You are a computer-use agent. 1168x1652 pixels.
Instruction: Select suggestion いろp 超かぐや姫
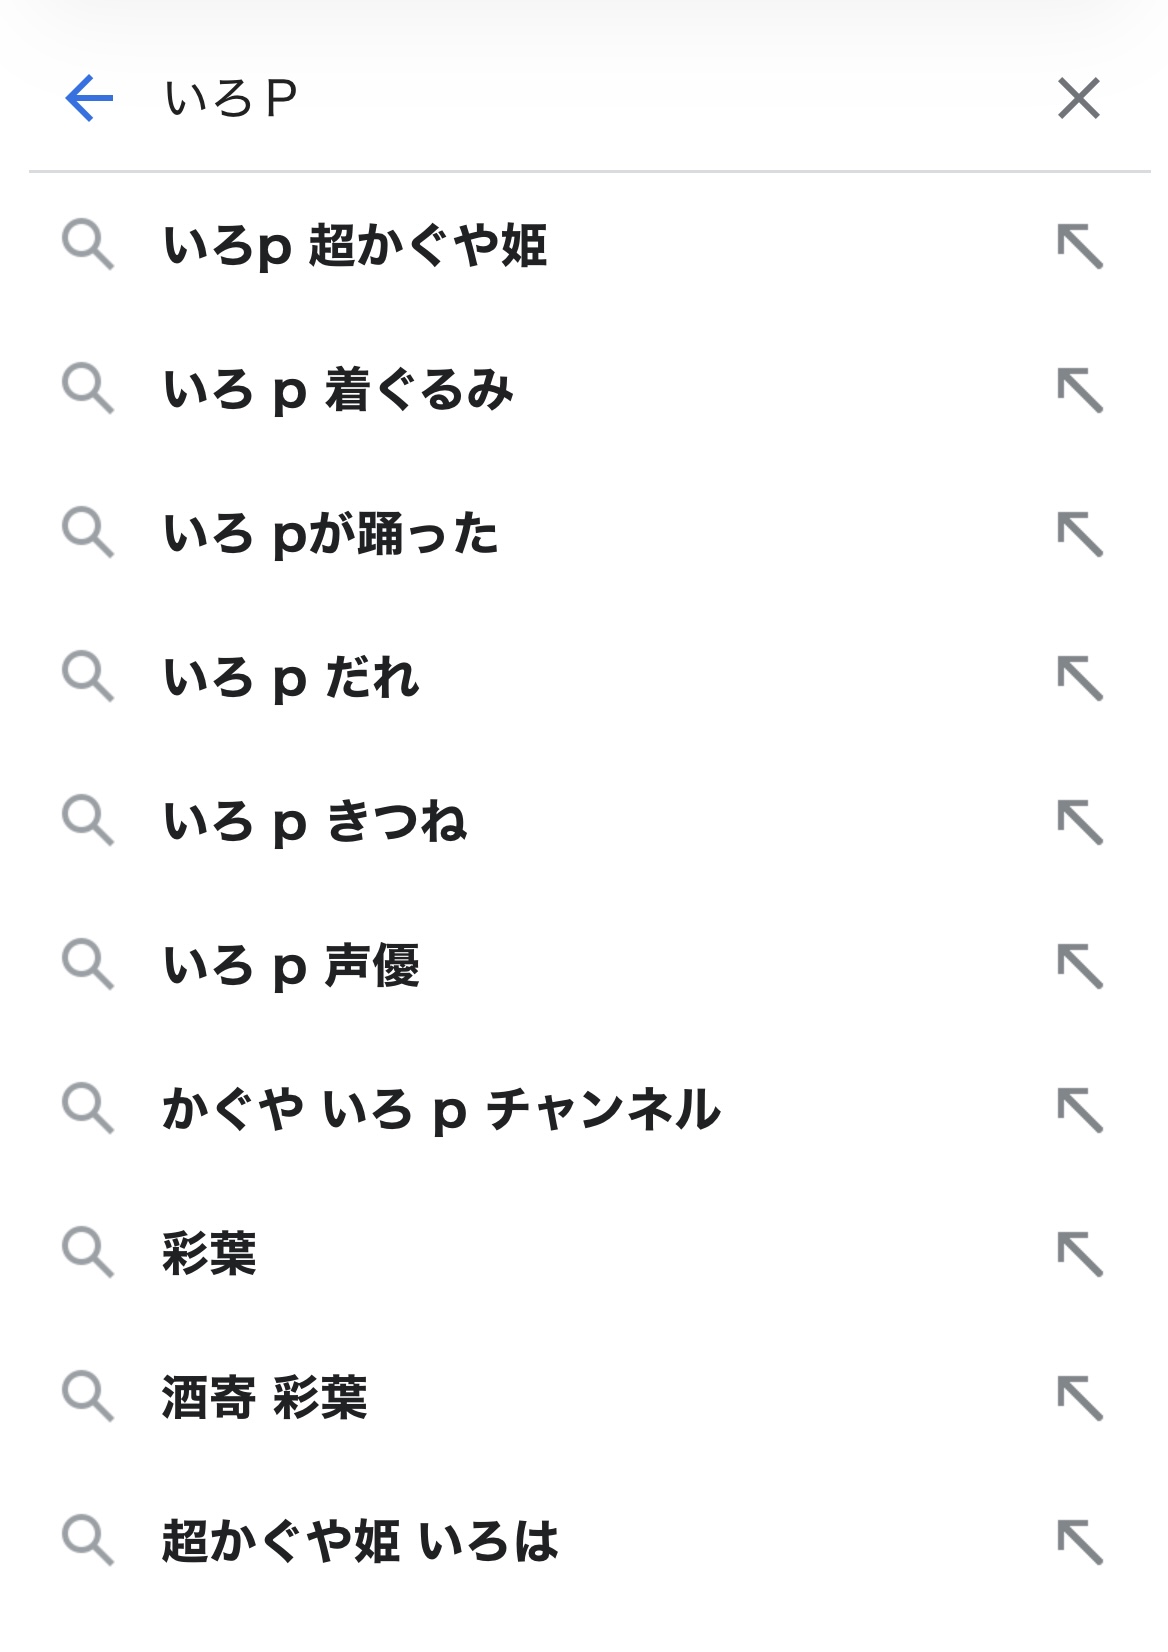(355, 246)
